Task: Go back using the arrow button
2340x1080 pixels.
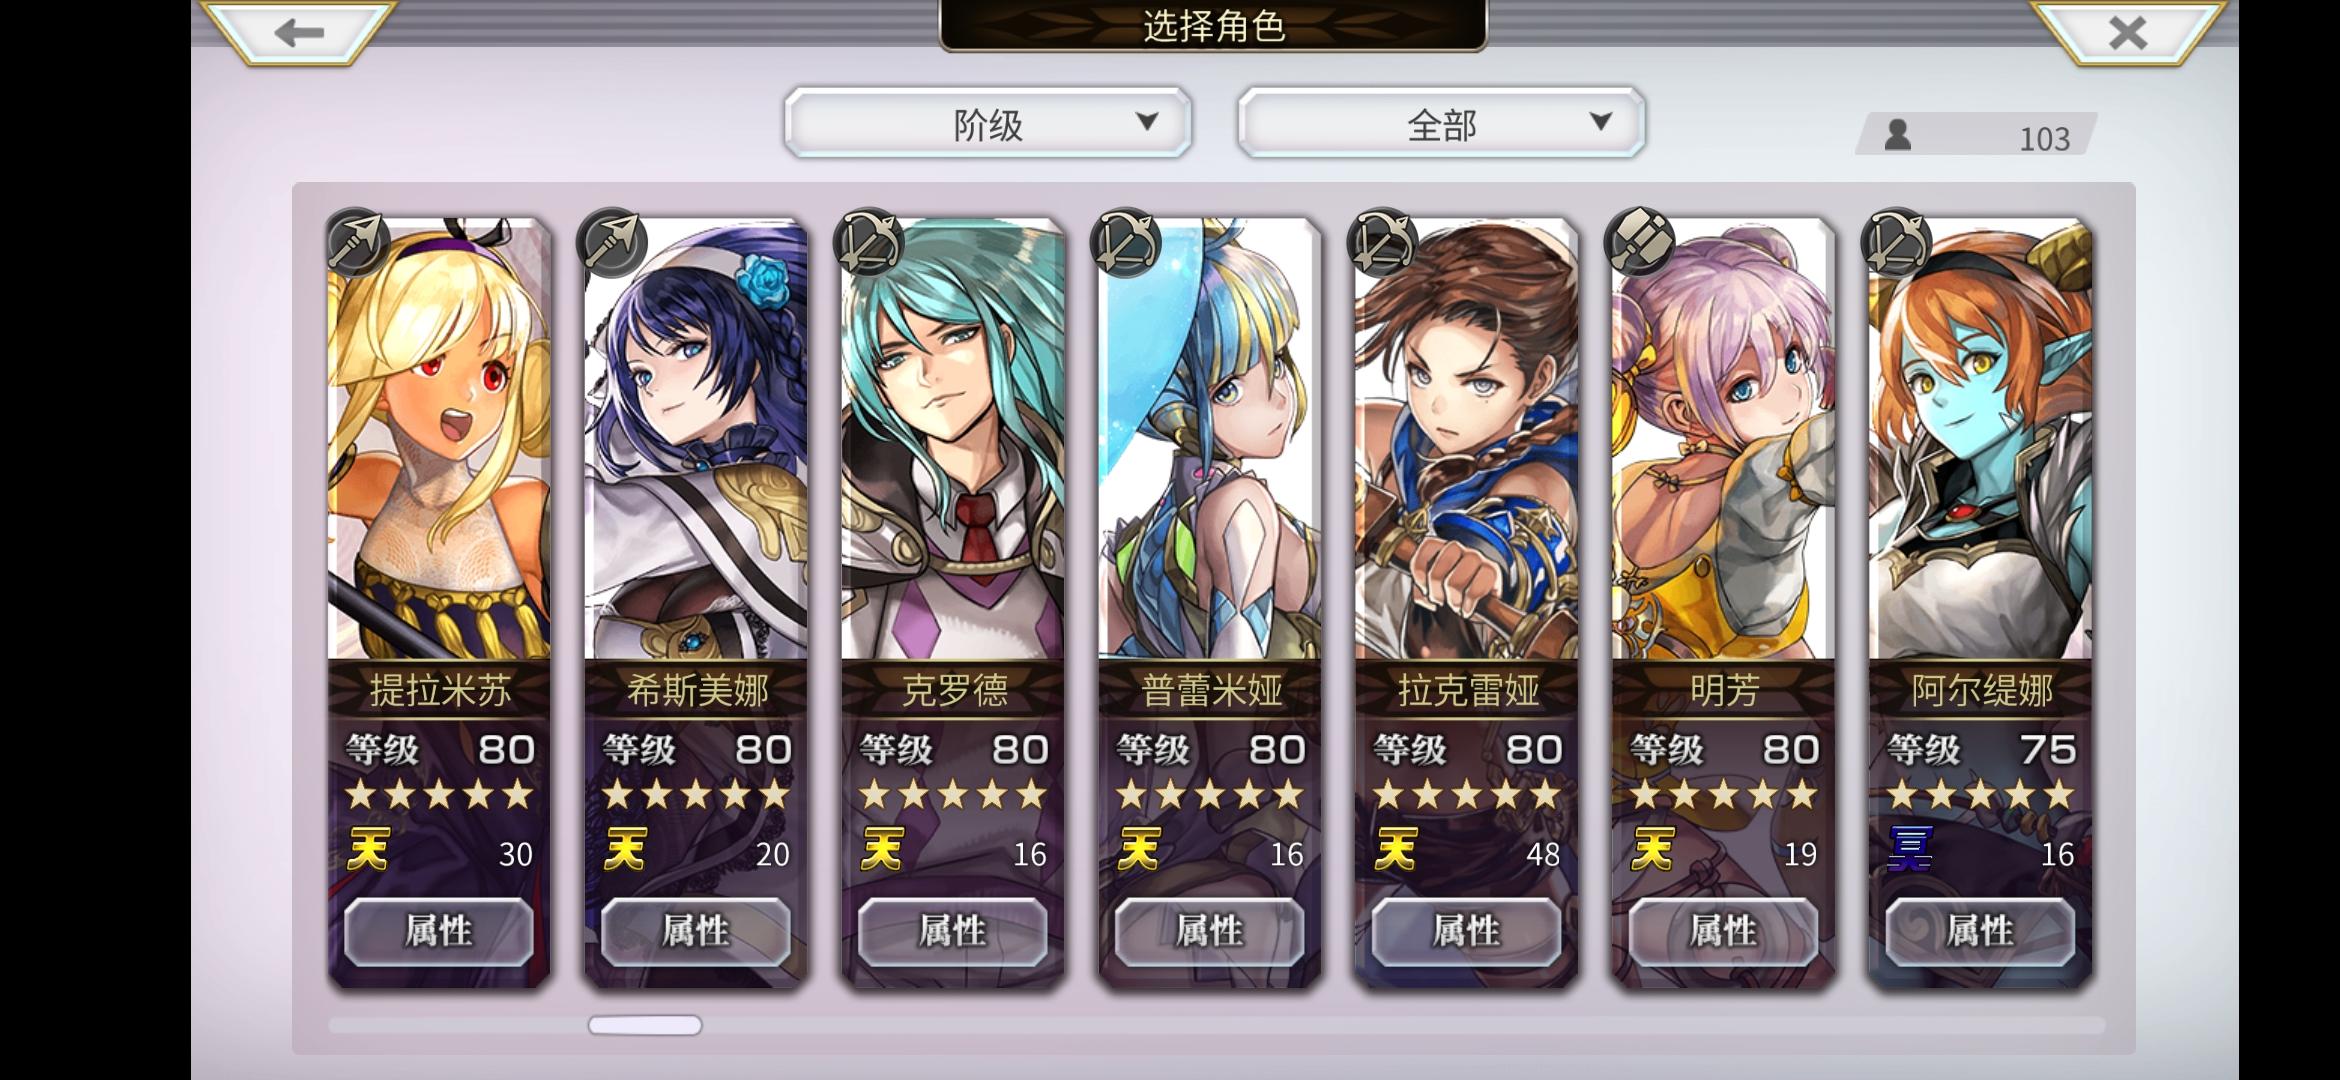Action: (x=299, y=33)
